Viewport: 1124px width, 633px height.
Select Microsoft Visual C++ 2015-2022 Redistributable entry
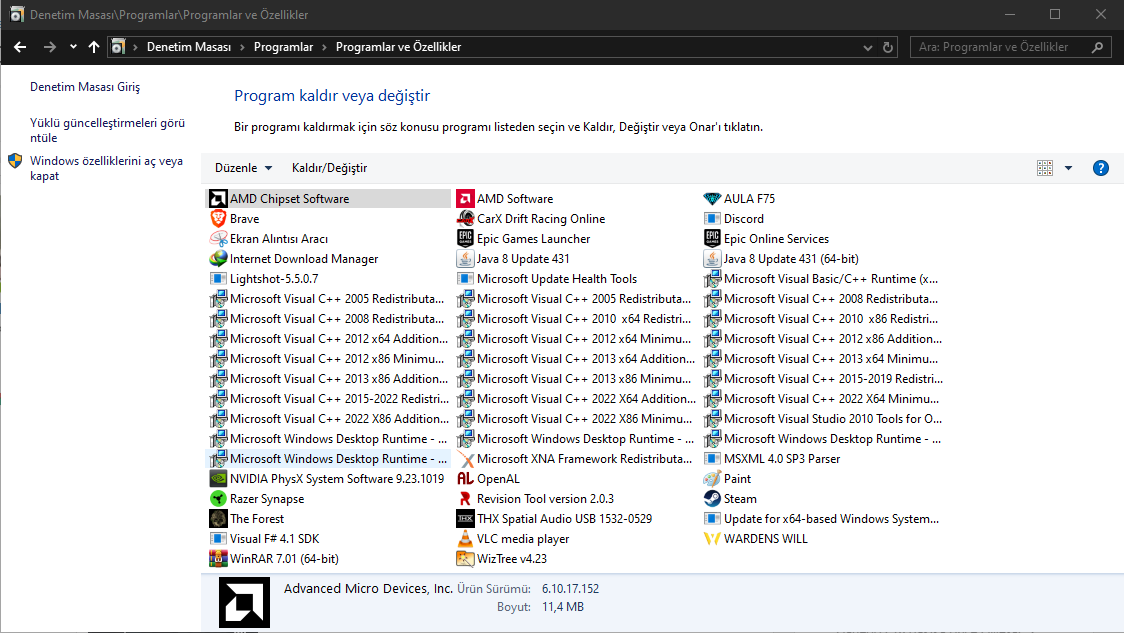pos(328,399)
